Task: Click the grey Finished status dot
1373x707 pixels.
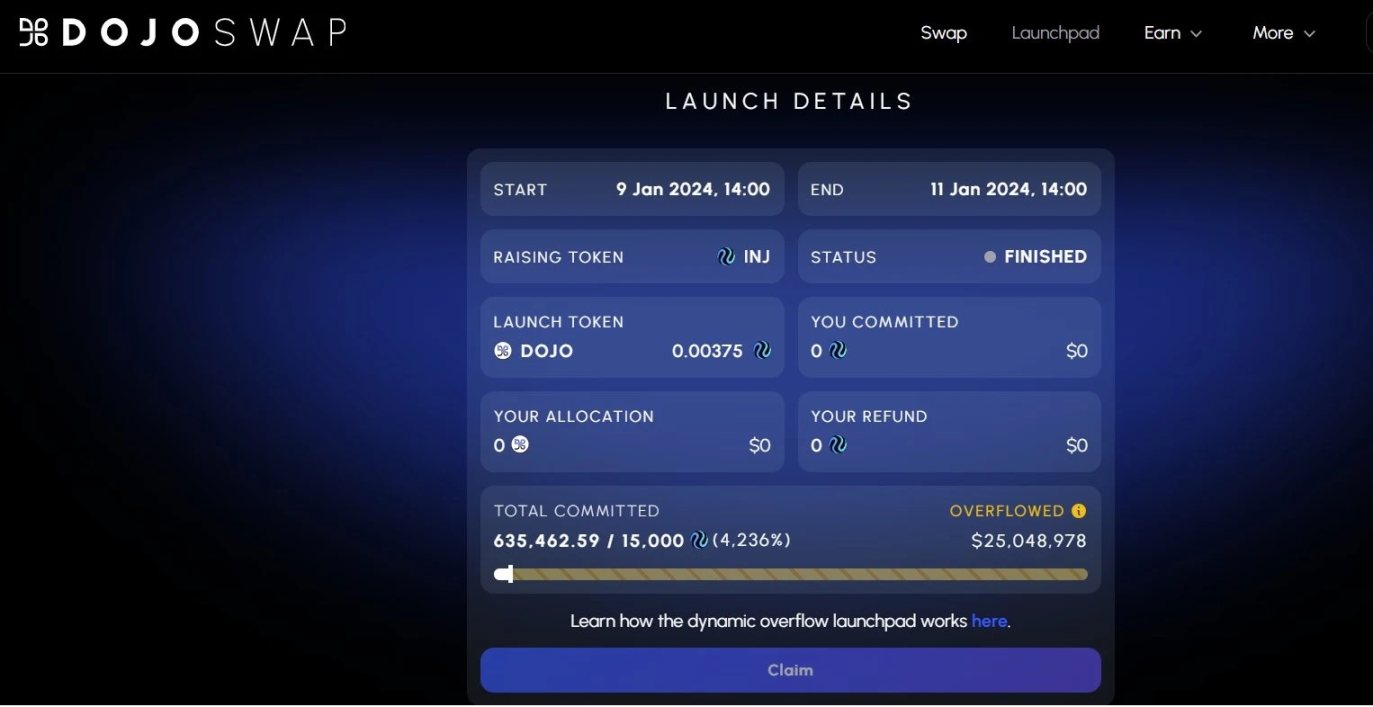Action: coord(990,257)
